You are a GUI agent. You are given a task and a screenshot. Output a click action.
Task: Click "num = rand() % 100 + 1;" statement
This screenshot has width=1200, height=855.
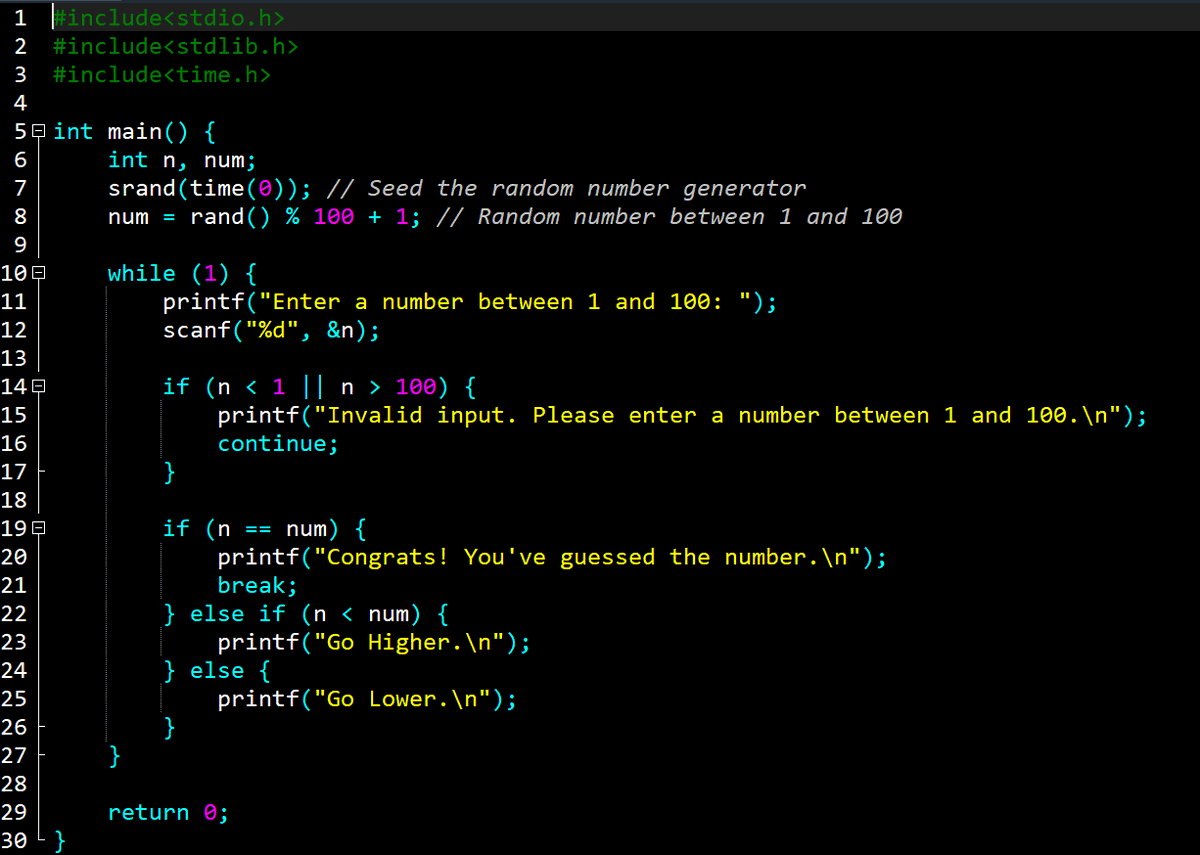click(264, 216)
